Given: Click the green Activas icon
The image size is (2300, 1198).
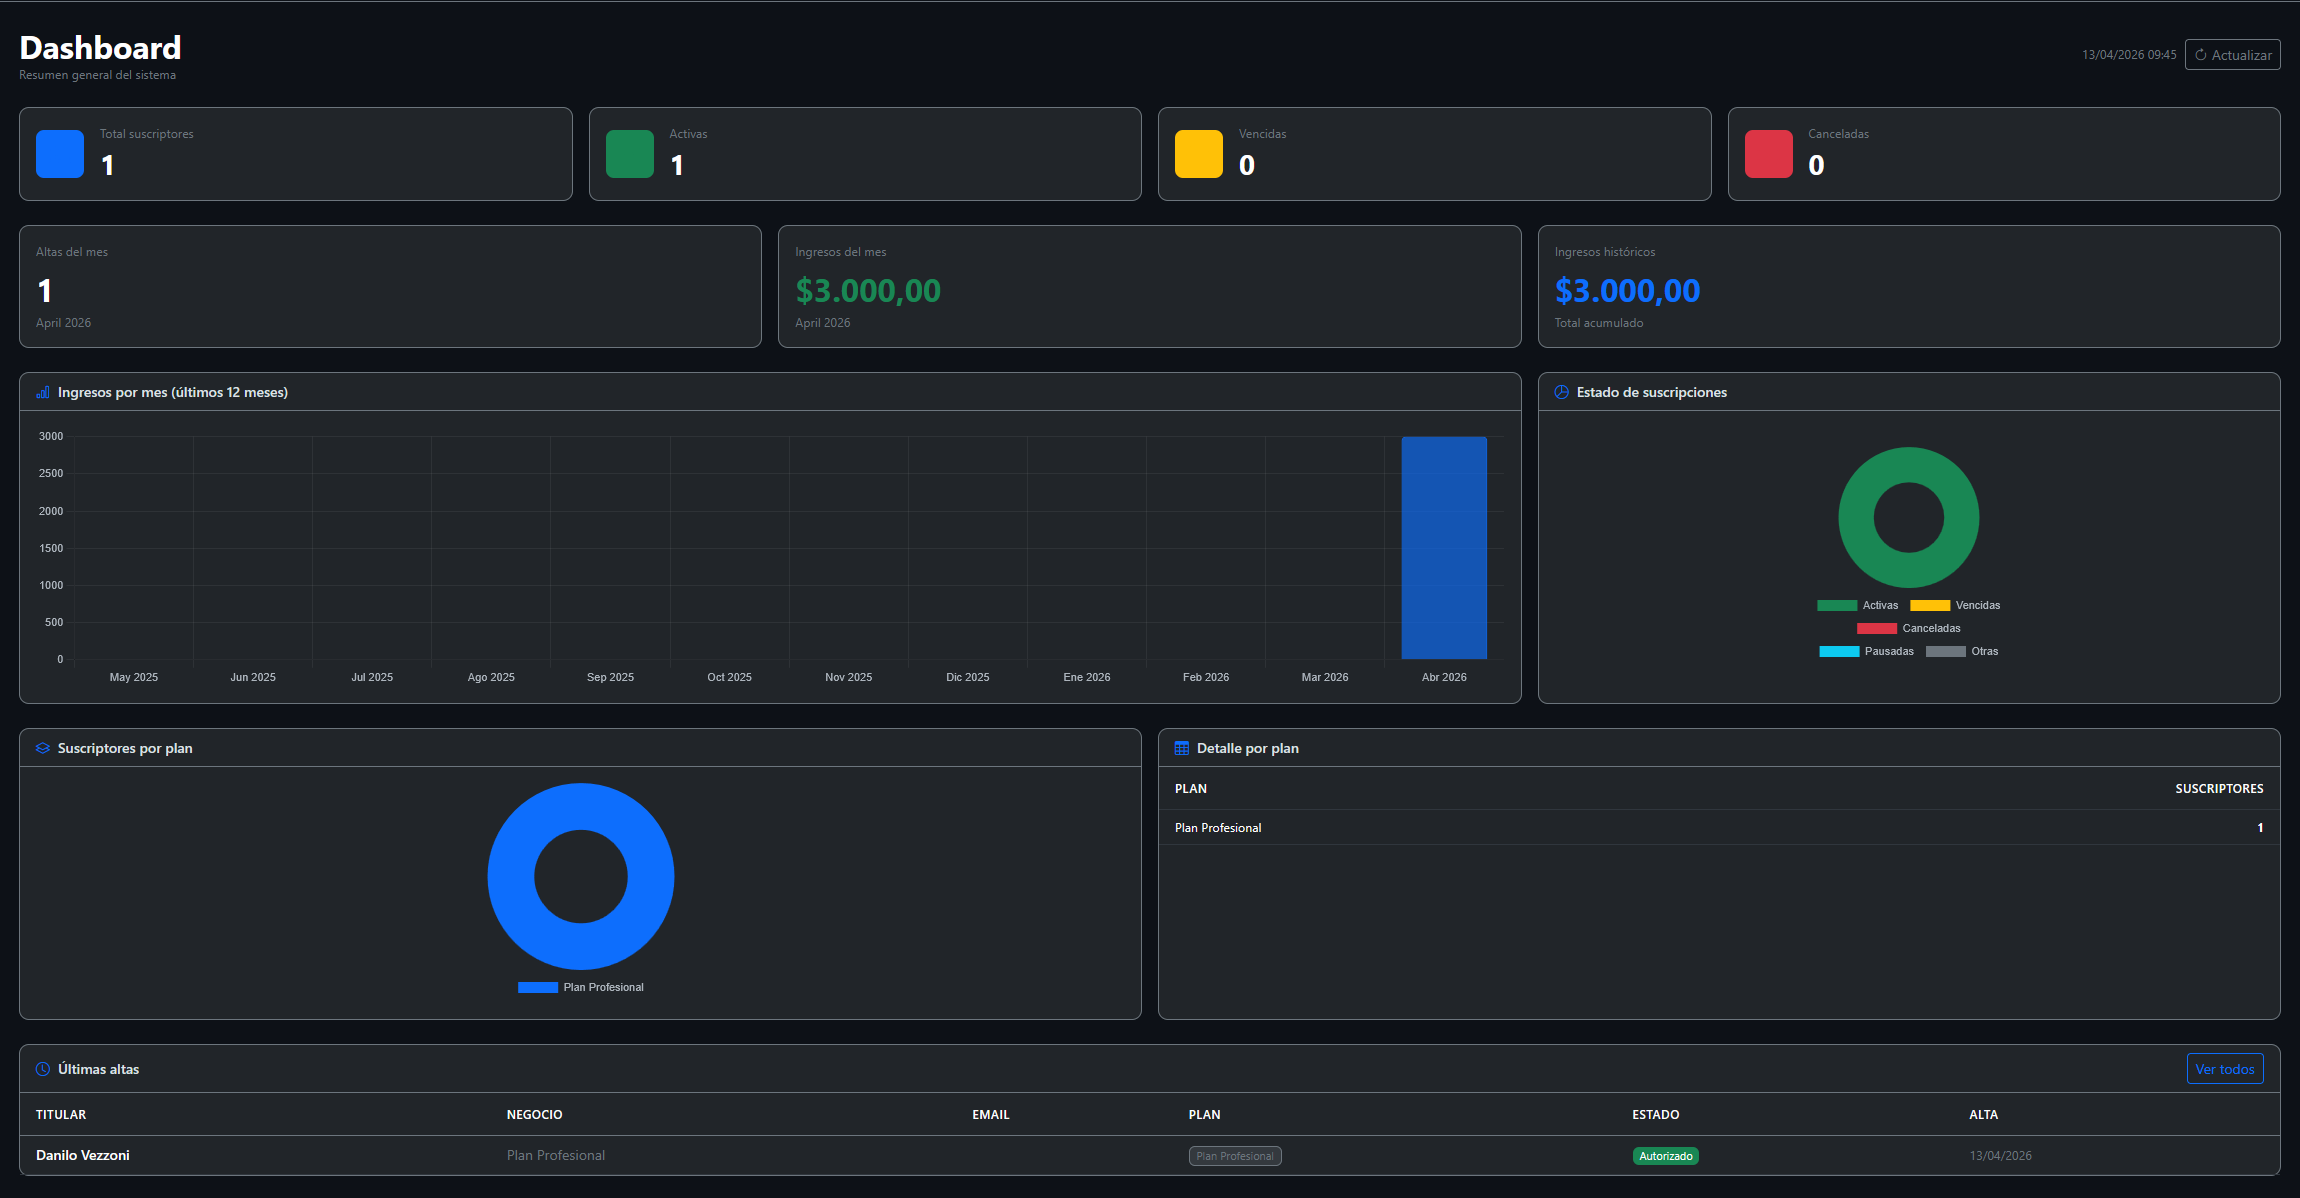Looking at the screenshot, I should pyautogui.click(x=630, y=154).
